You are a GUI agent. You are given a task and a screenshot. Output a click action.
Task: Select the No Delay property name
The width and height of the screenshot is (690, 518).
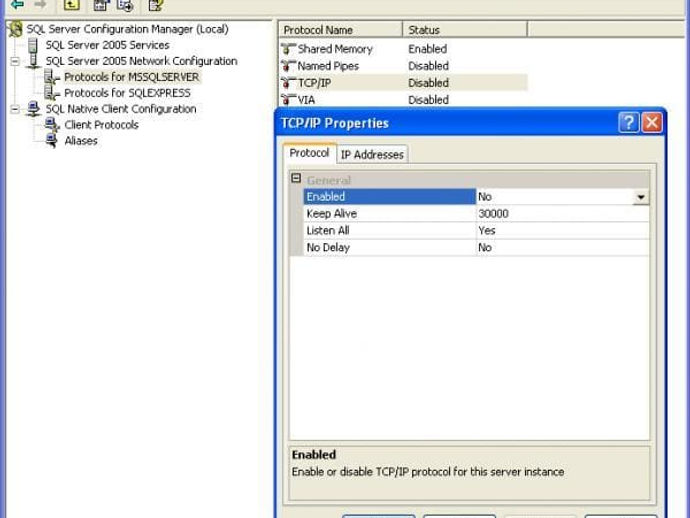coord(389,248)
